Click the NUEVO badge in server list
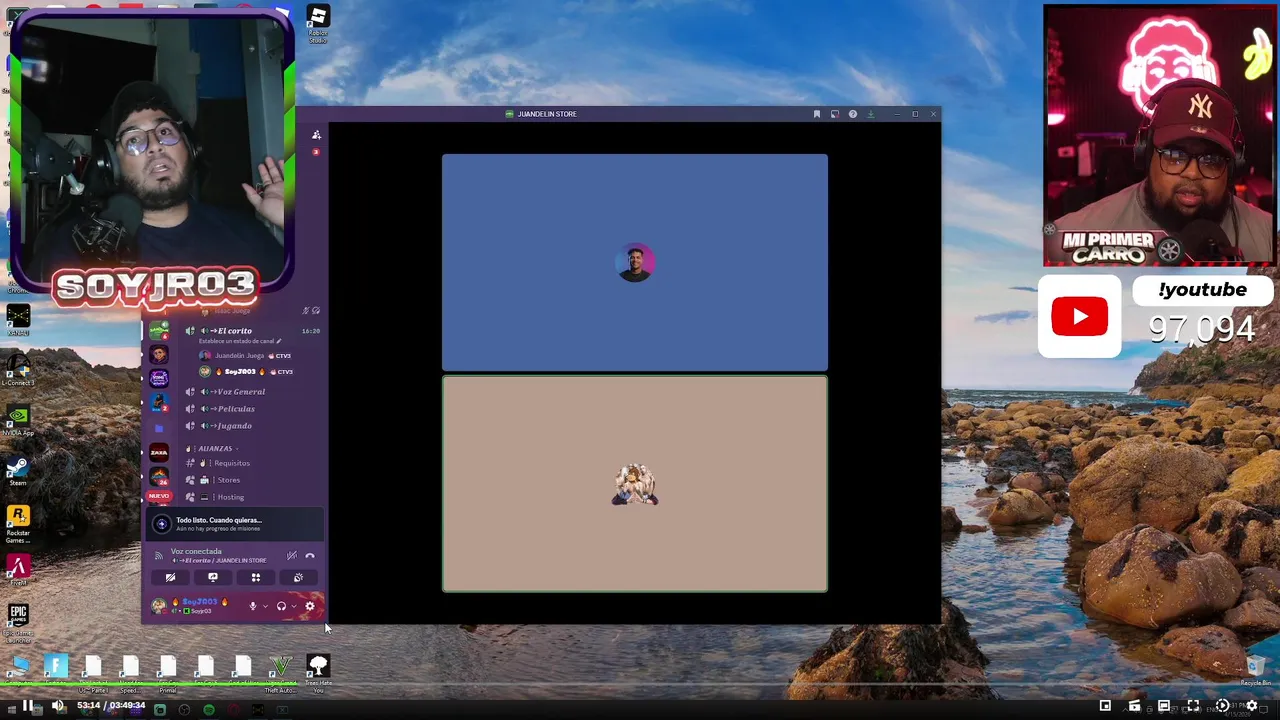 pos(159,496)
